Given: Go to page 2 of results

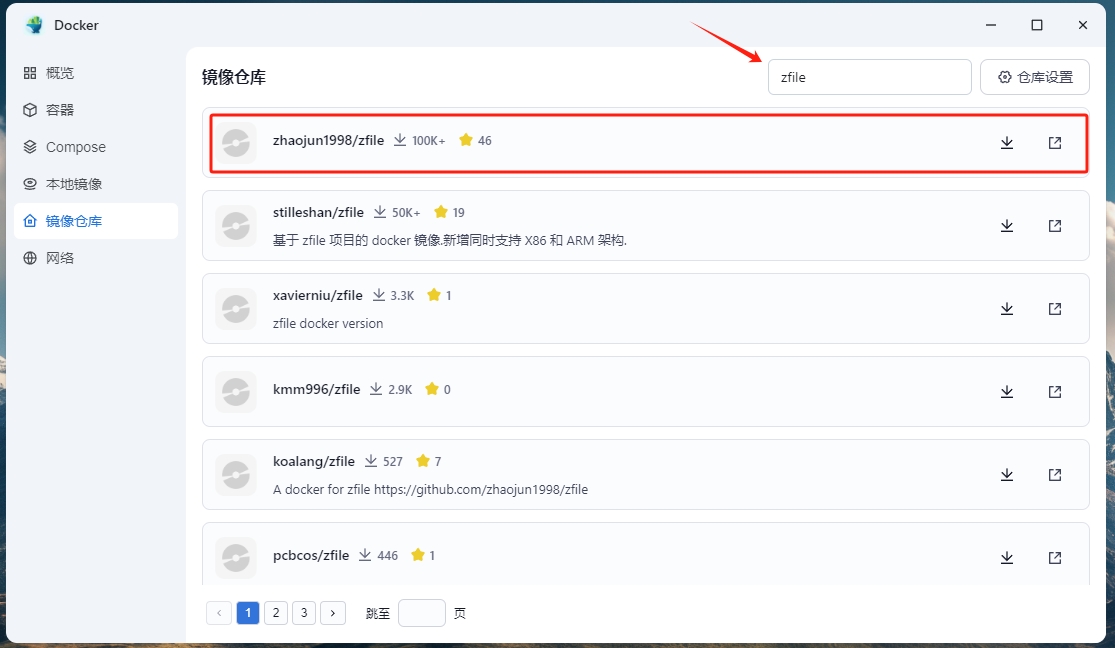Looking at the screenshot, I should pyautogui.click(x=276, y=612).
